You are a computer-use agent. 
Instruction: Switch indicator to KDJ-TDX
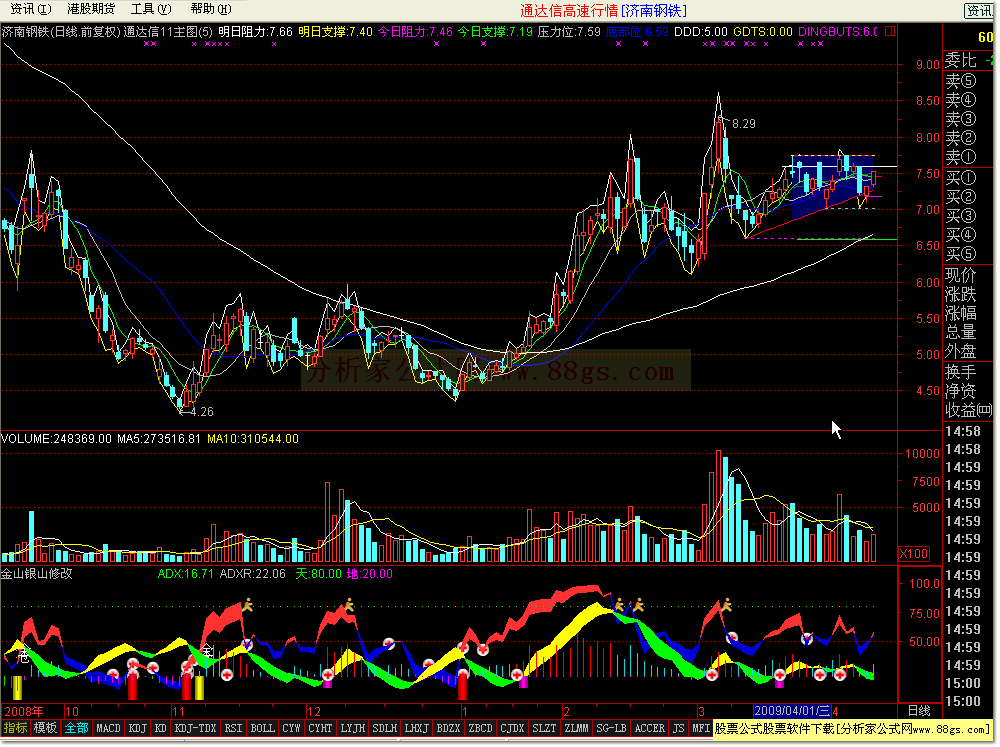pyautogui.click(x=196, y=729)
